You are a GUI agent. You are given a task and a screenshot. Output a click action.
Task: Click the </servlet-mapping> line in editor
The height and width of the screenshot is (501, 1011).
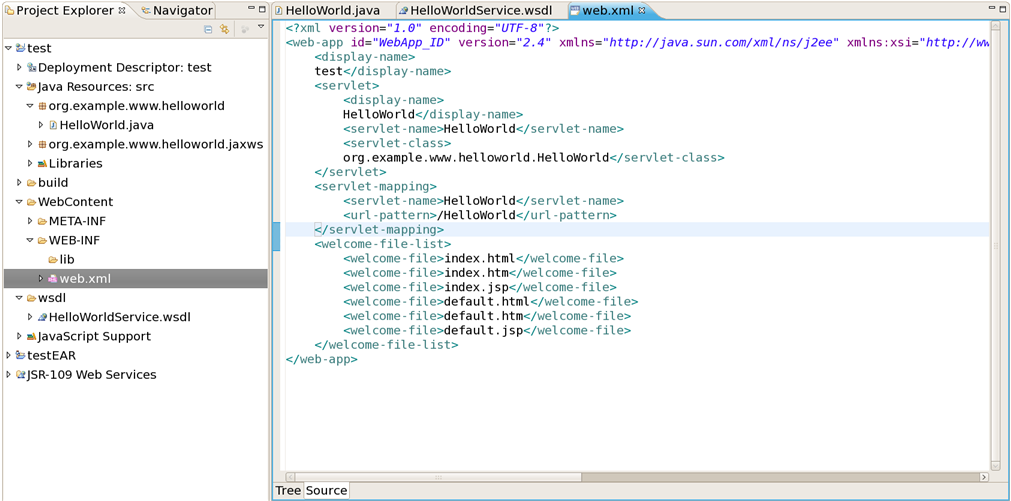point(378,230)
